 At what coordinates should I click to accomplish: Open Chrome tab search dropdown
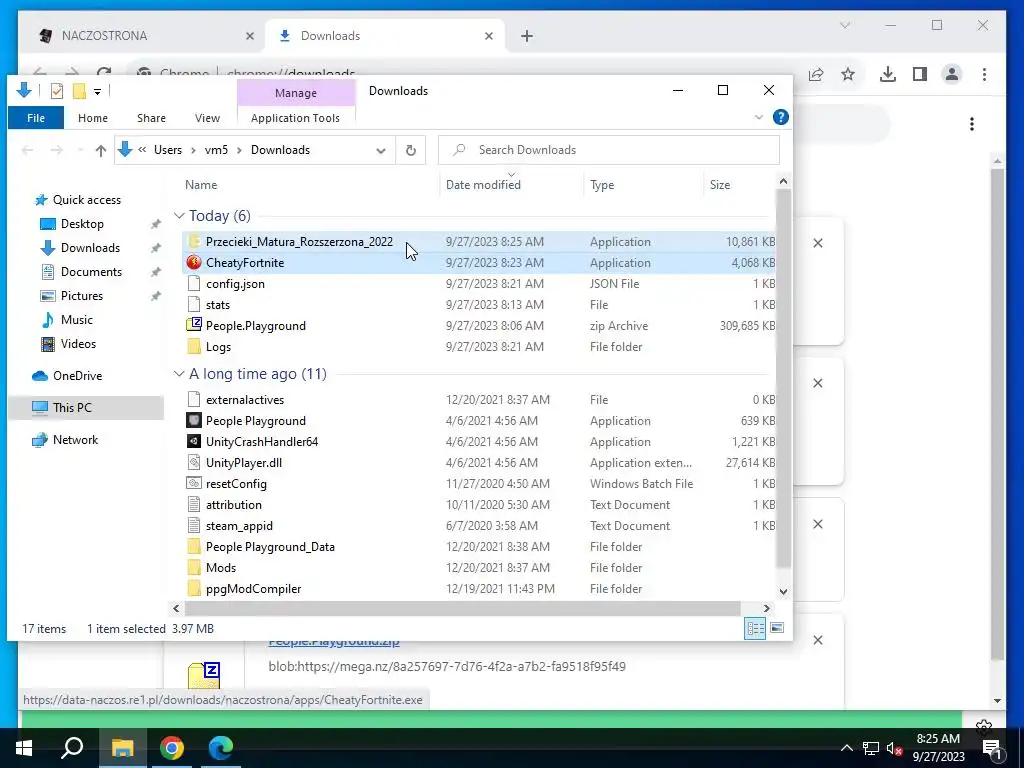click(x=845, y=25)
